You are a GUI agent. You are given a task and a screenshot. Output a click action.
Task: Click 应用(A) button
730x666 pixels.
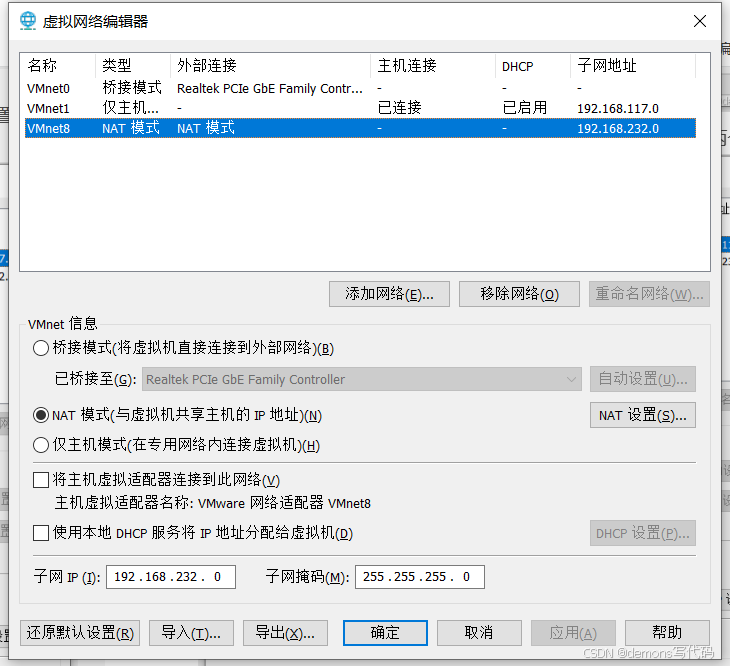pyautogui.click(x=573, y=633)
